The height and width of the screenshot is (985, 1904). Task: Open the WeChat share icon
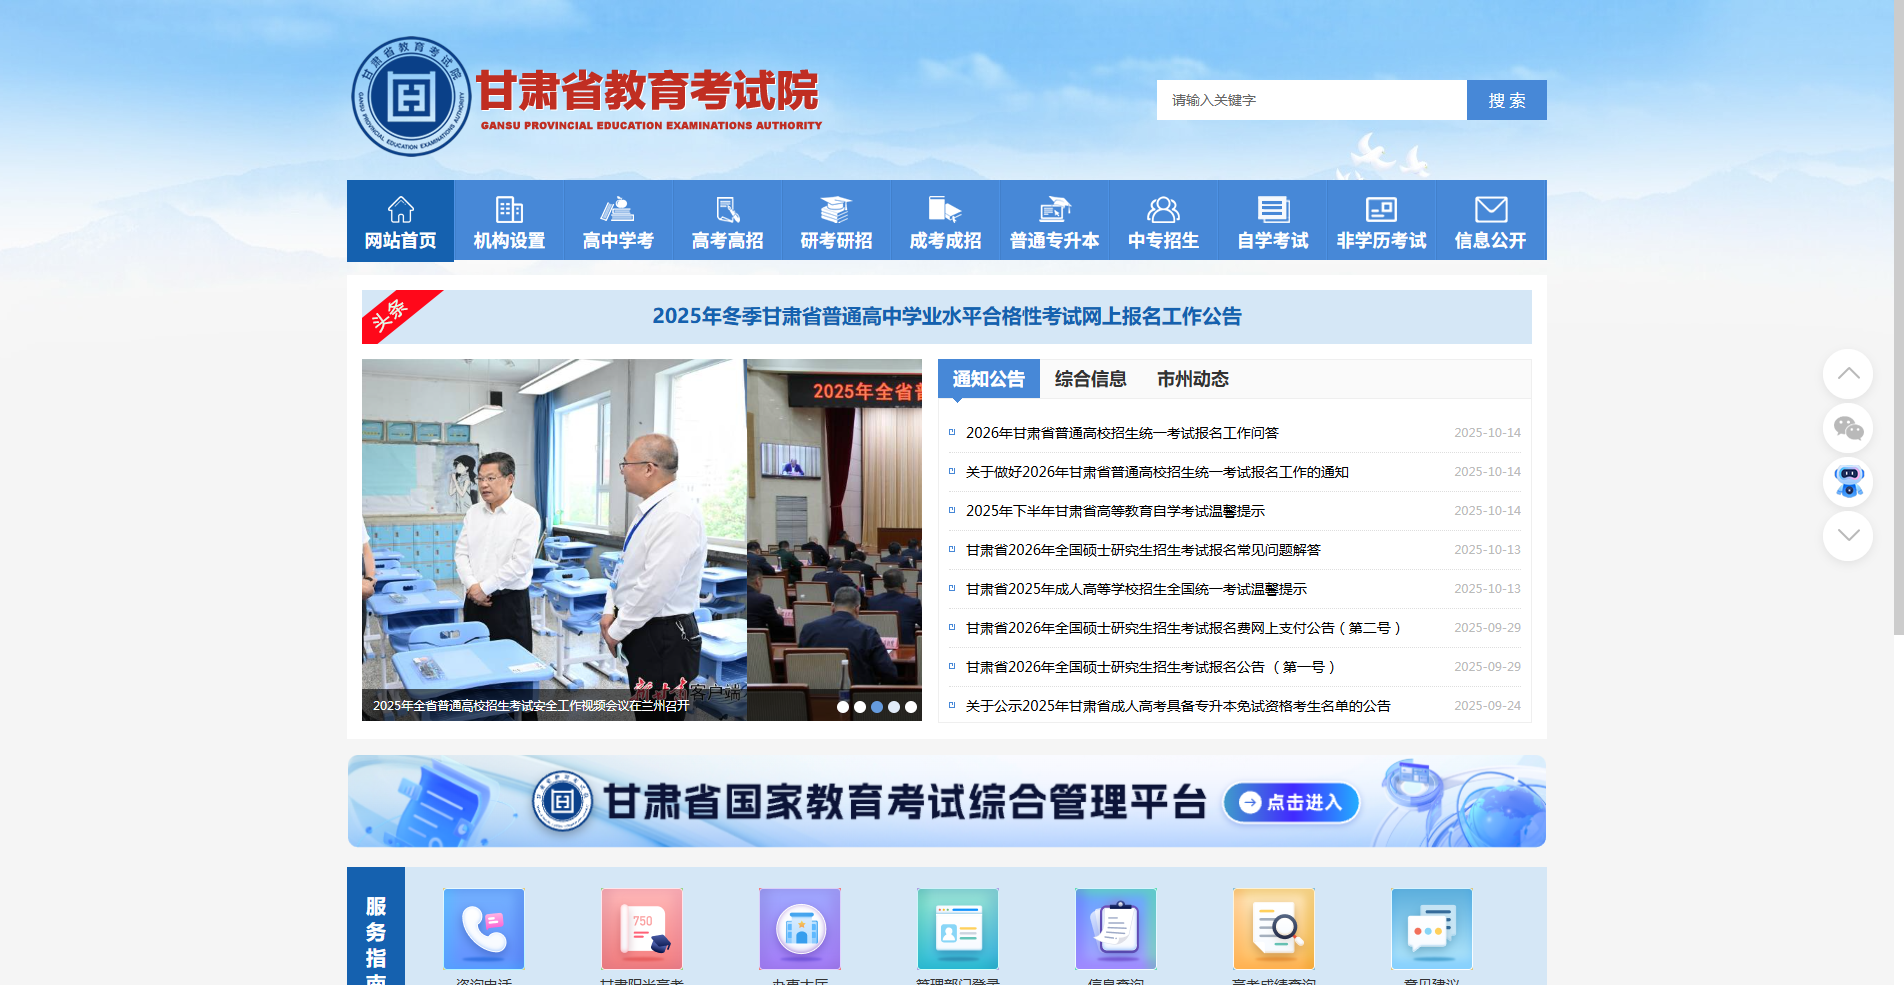point(1849,429)
